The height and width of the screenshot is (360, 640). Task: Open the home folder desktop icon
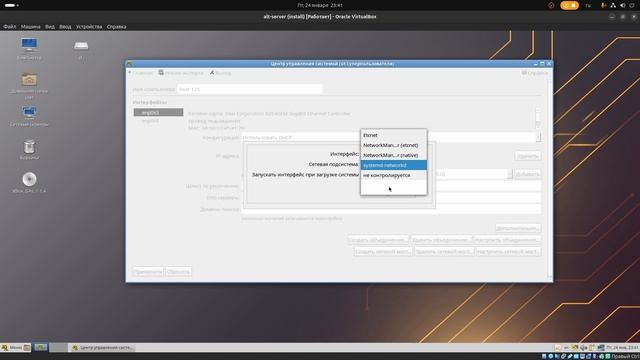[29, 85]
